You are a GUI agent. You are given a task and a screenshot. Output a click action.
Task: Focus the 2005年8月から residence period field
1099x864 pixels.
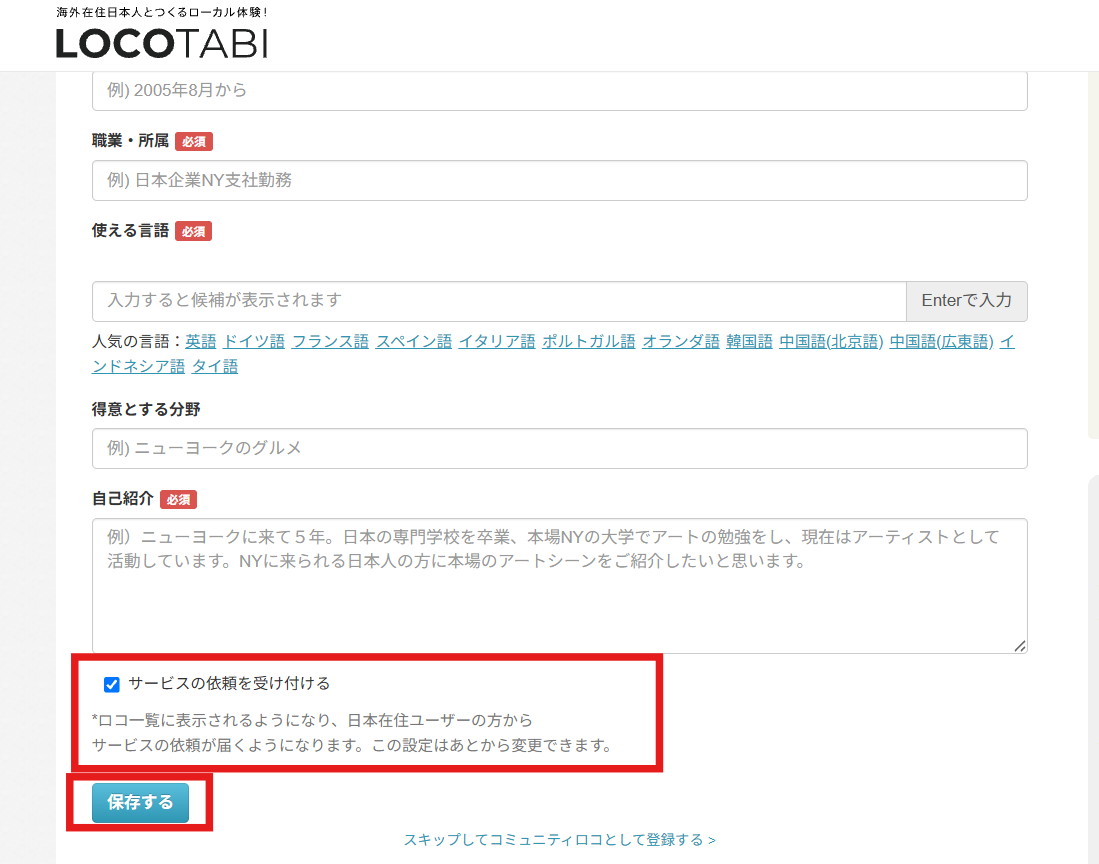coord(559,90)
